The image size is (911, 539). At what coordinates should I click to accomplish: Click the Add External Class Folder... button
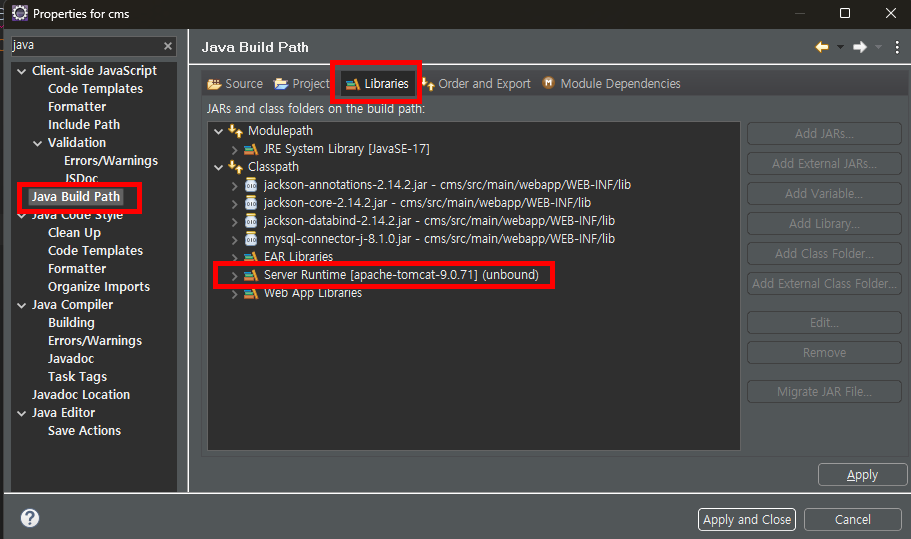point(824,283)
